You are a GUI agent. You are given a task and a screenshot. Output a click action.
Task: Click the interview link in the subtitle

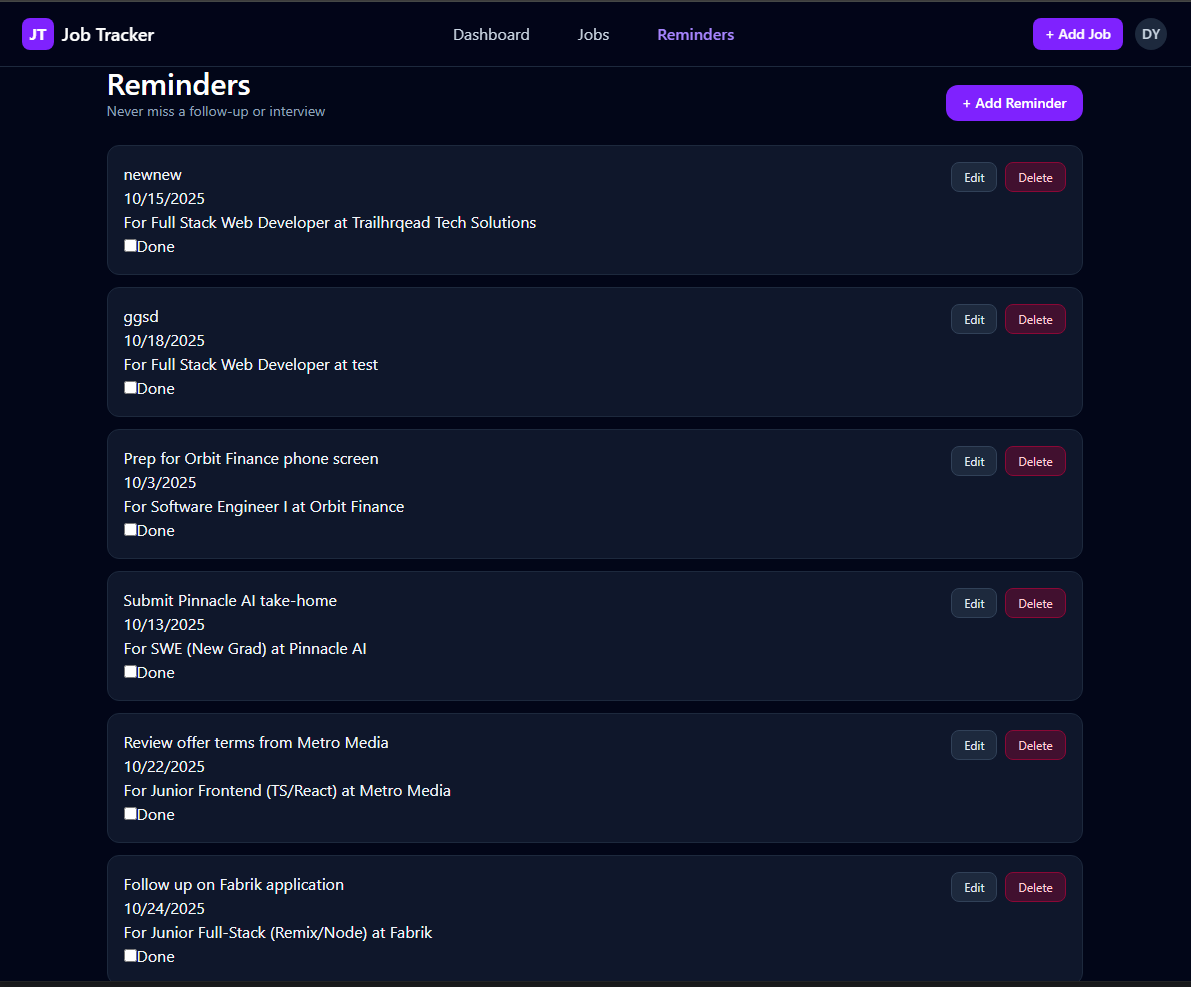click(297, 111)
